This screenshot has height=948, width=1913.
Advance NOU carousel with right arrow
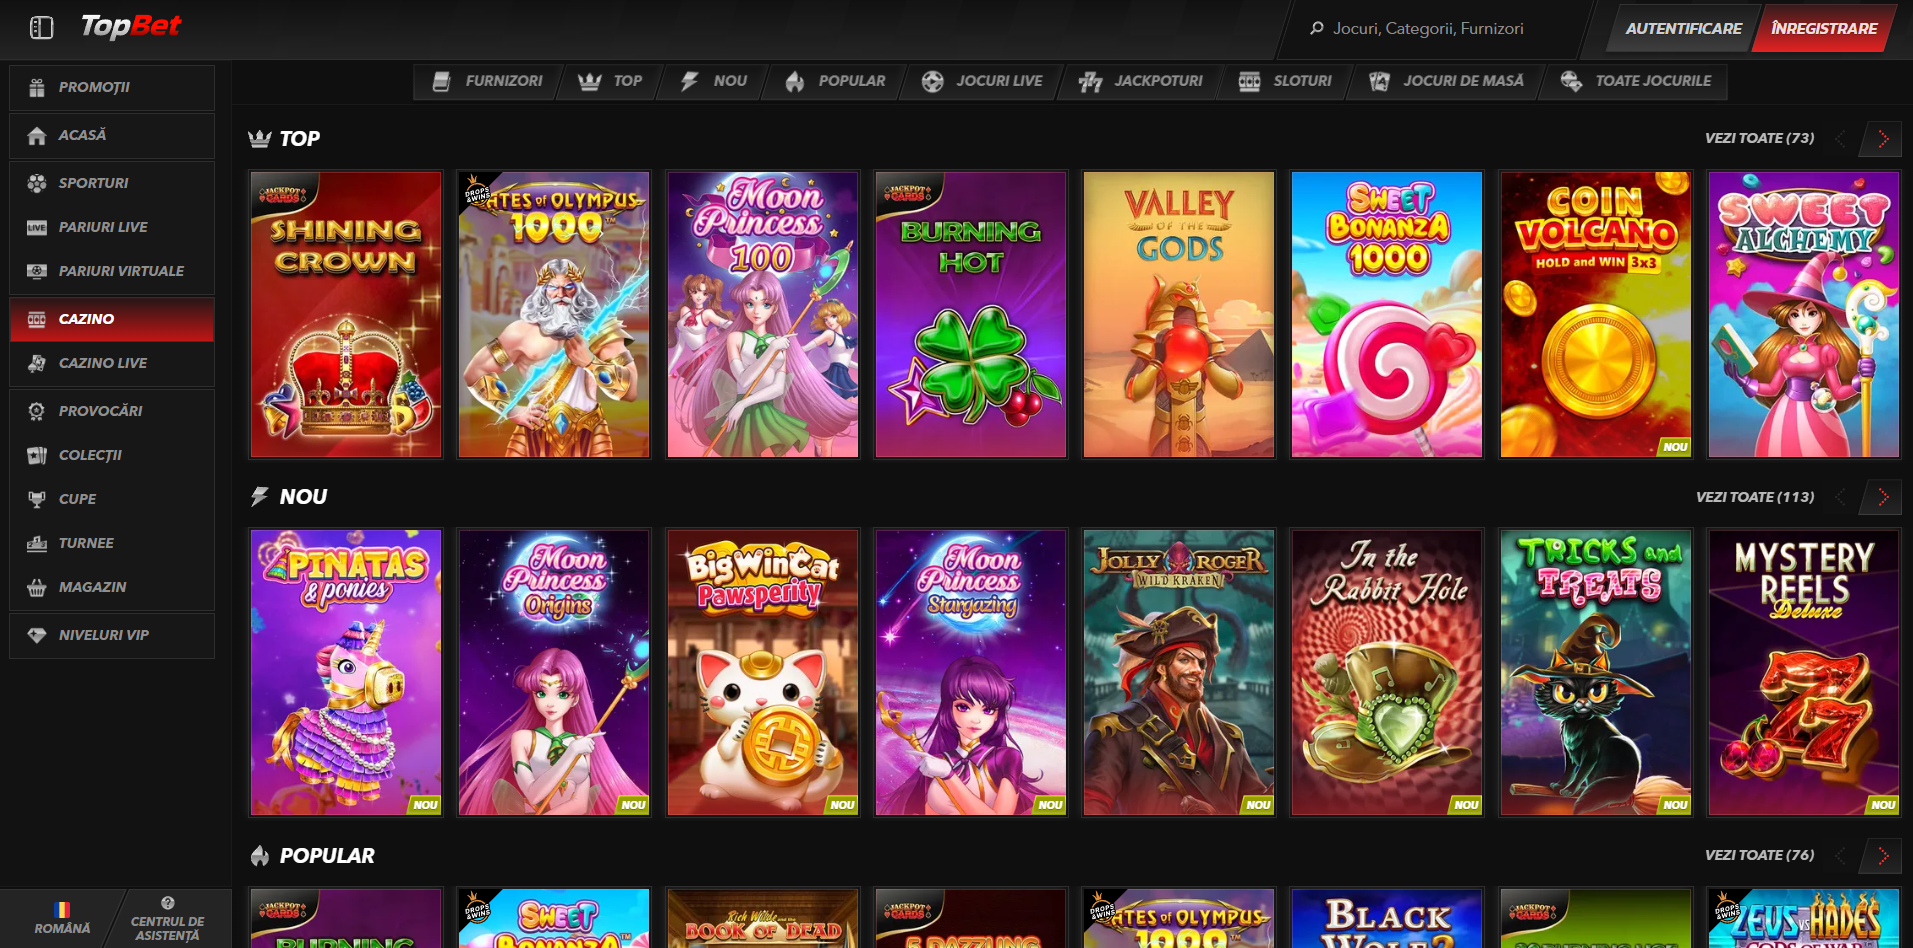click(1882, 497)
